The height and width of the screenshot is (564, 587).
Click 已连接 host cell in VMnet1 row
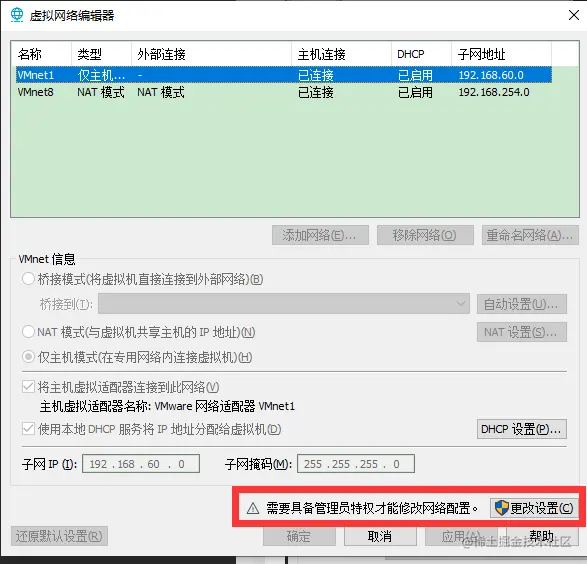pos(316,75)
